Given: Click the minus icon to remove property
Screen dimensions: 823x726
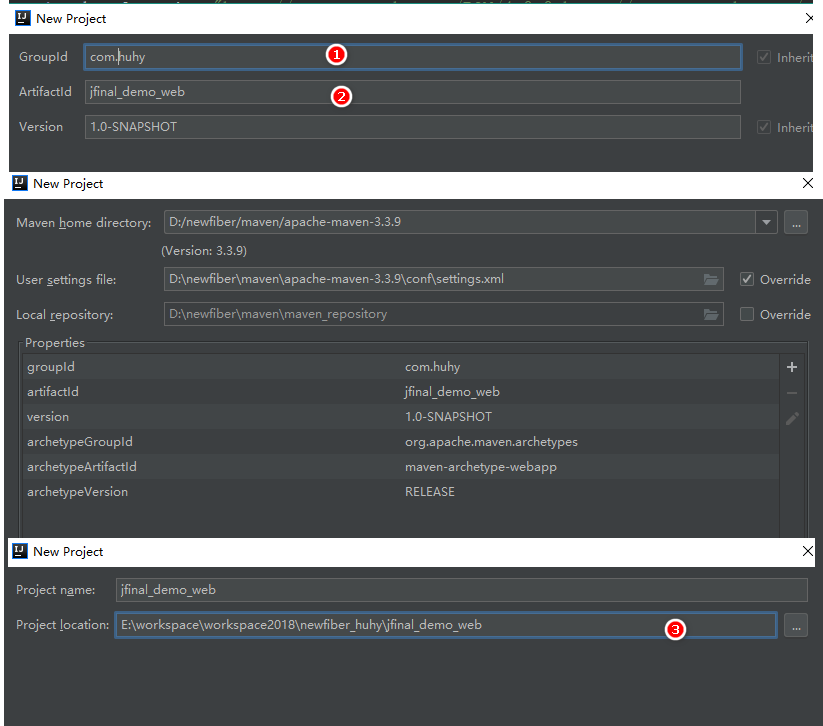Looking at the screenshot, I should pos(792,393).
